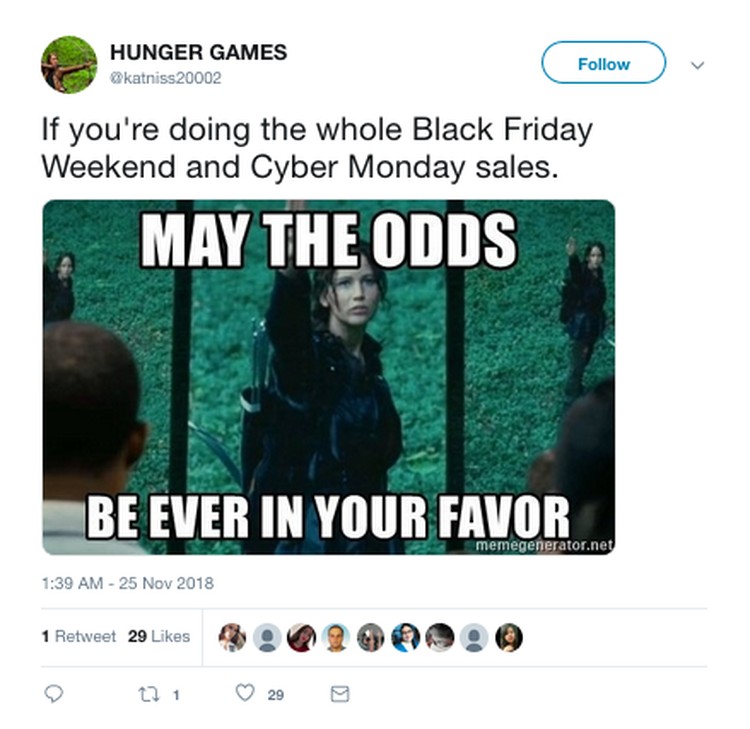Open the HUNGER GAMES display name link
This screenshot has height=729, width=750.
(x=198, y=52)
